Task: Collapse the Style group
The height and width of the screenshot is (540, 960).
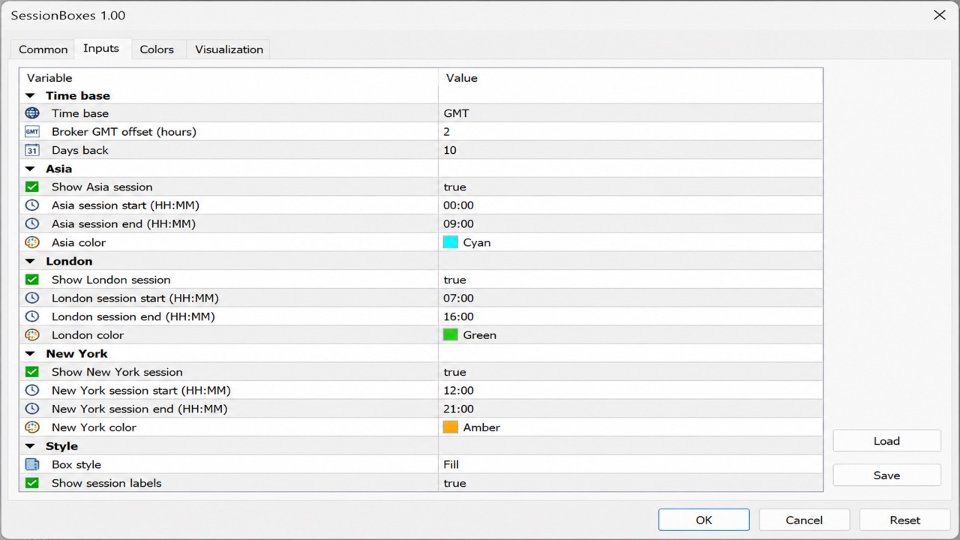Action: point(30,446)
